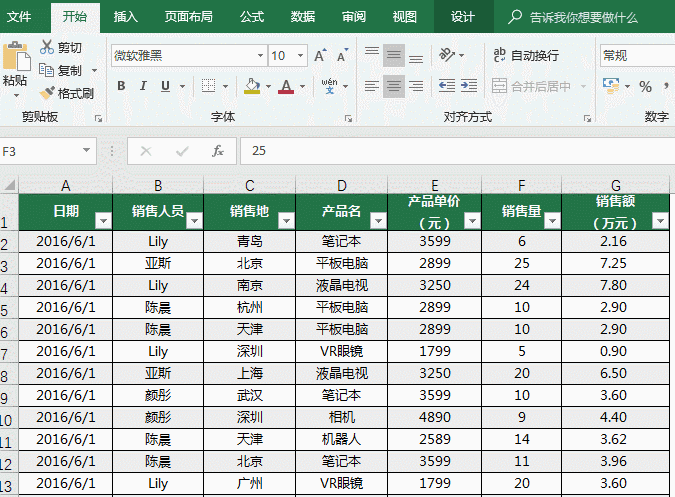Toggle center horizontal alignment
Viewport: 675px width, 497px height.
tap(393, 86)
